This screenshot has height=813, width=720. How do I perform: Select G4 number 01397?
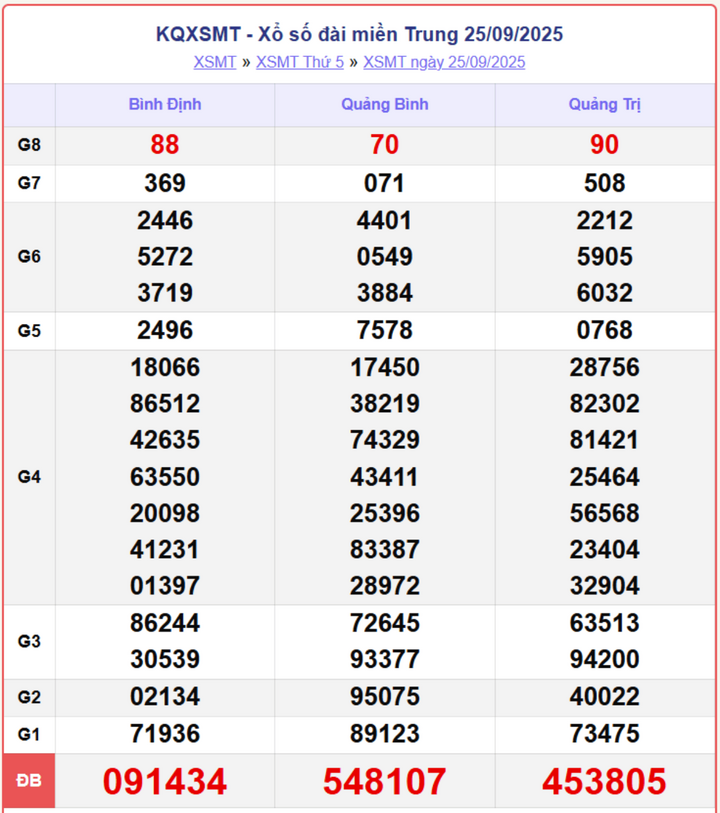click(165, 586)
